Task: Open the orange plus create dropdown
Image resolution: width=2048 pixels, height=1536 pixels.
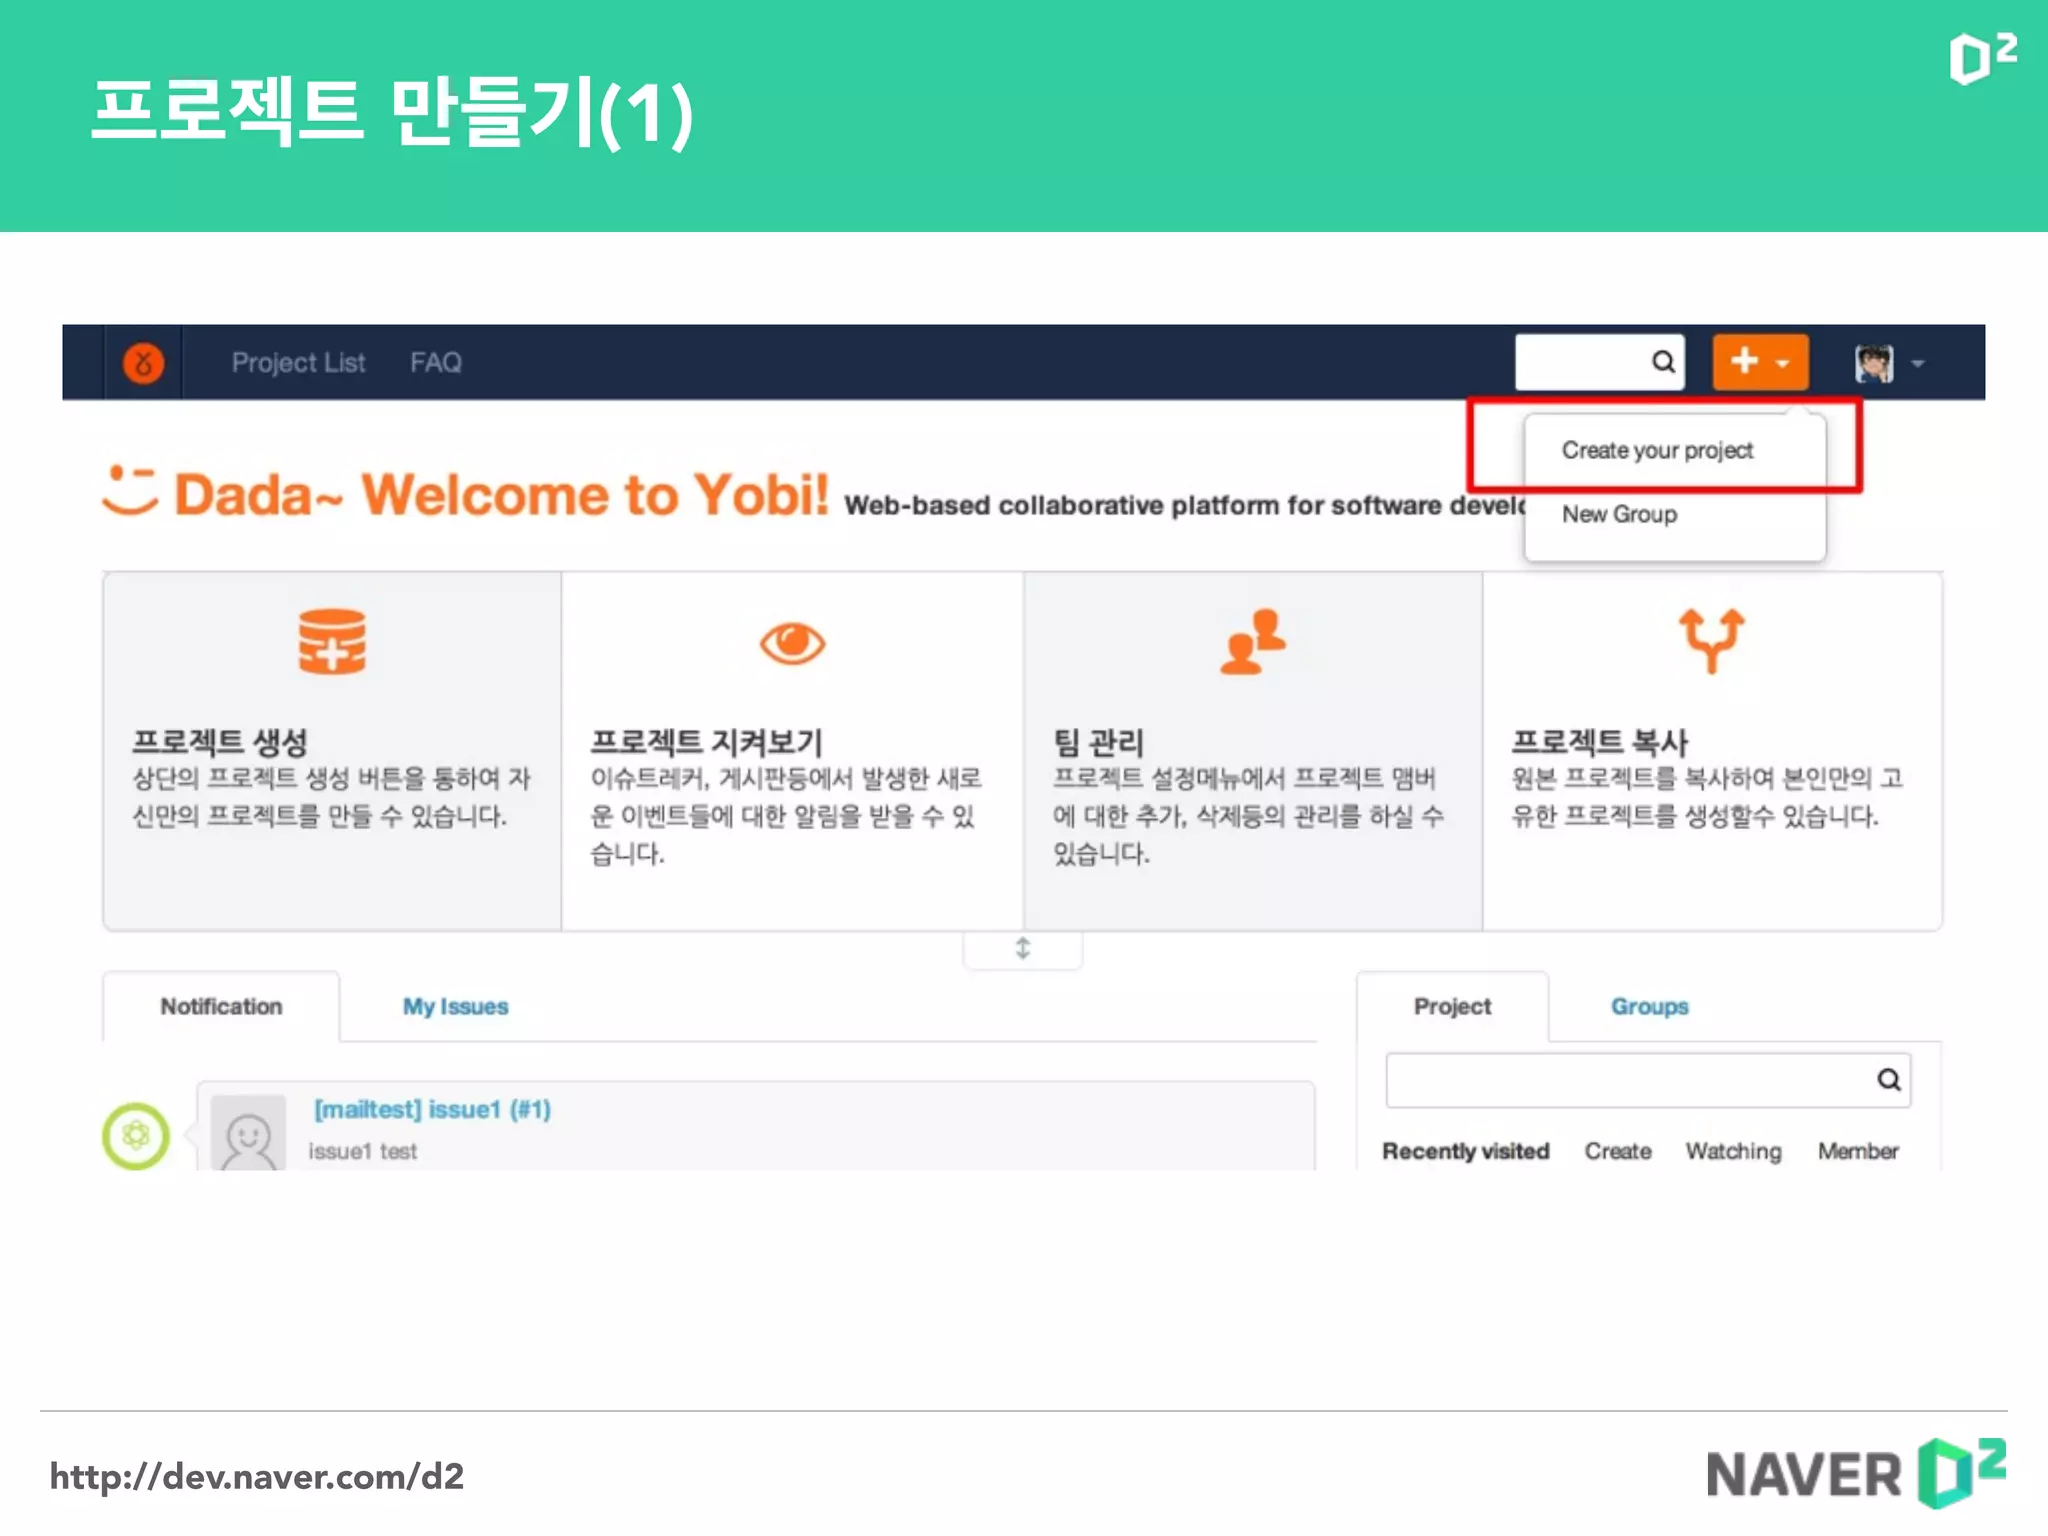Action: (1760, 362)
